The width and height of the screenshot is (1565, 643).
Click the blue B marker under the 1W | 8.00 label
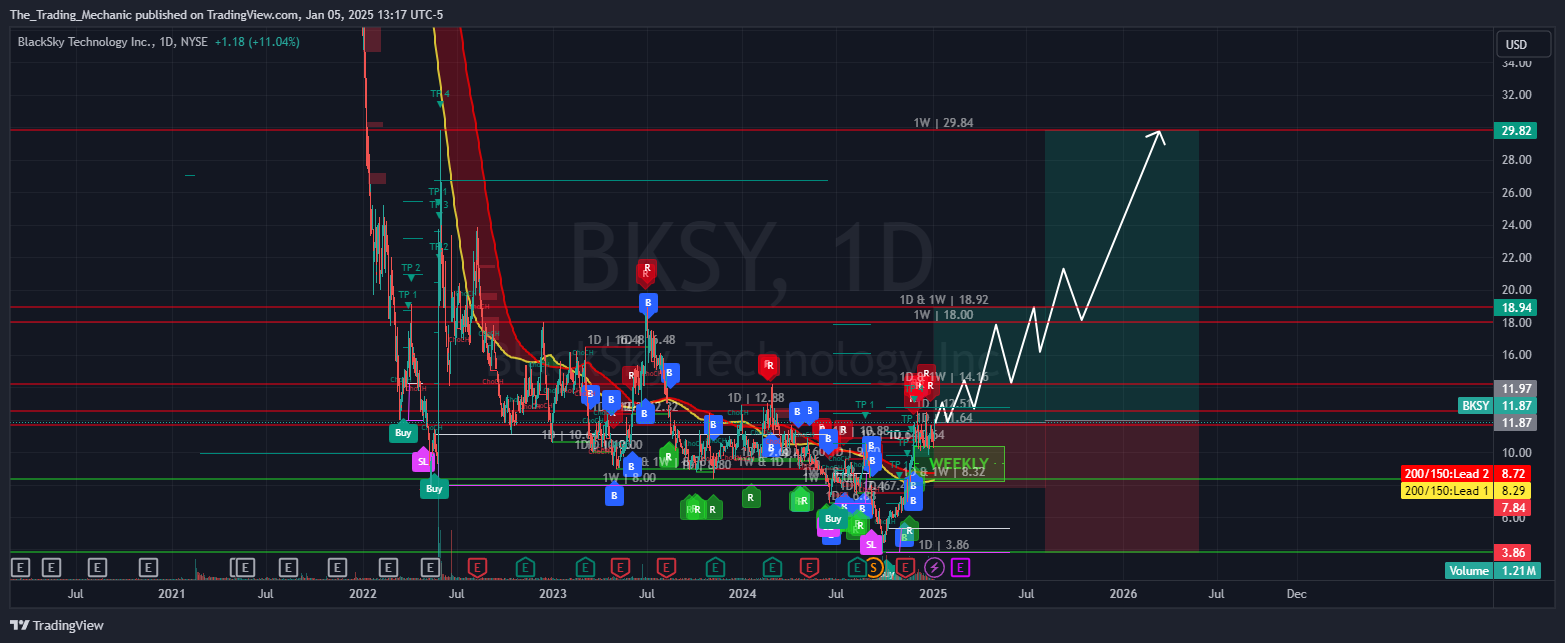click(615, 494)
